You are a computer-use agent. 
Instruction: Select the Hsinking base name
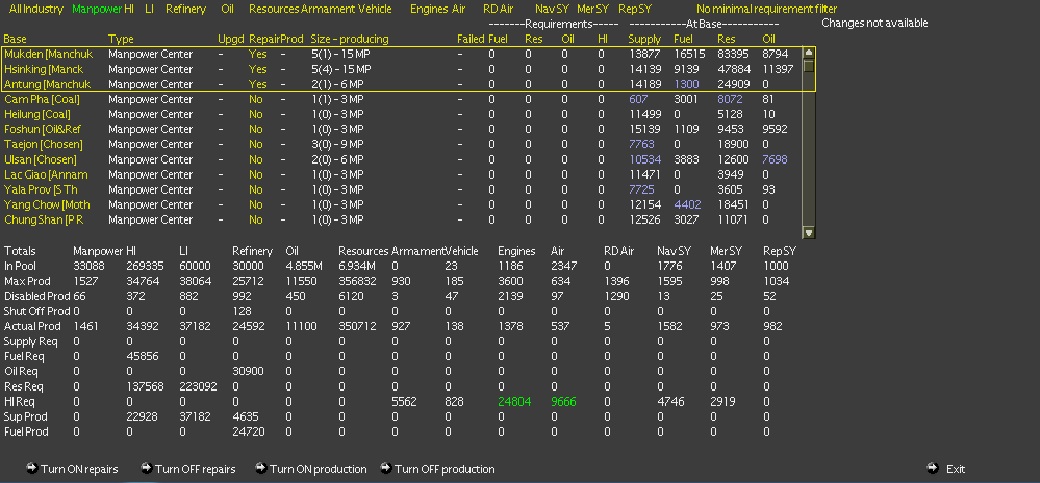pos(44,69)
